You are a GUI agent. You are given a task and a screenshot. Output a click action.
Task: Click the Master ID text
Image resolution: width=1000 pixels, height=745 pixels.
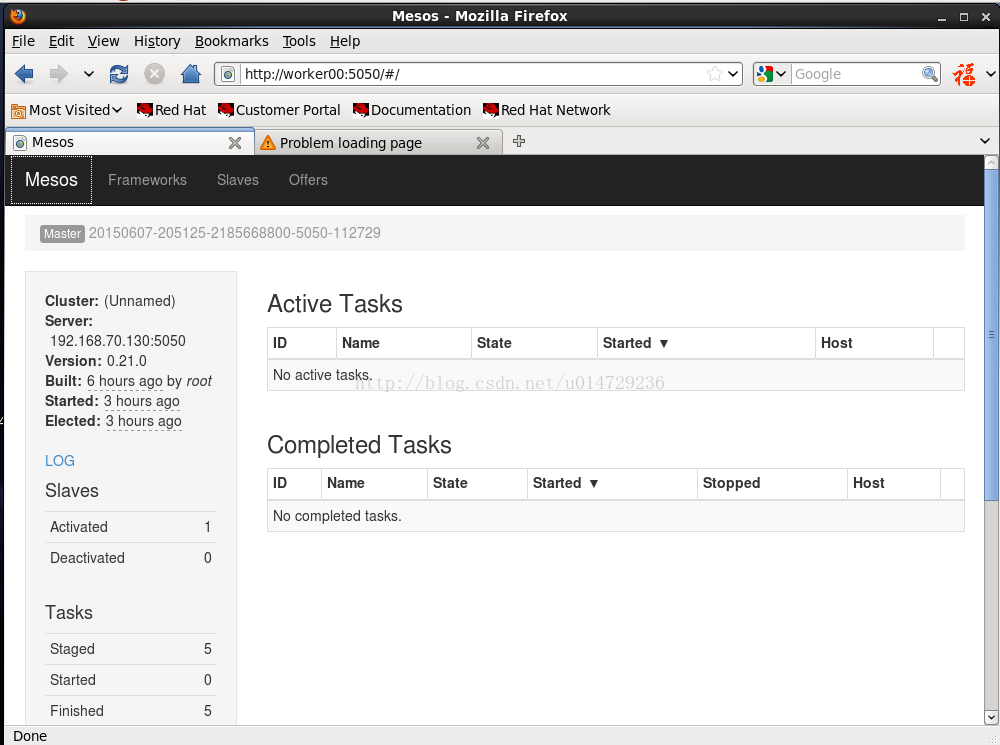(235, 233)
